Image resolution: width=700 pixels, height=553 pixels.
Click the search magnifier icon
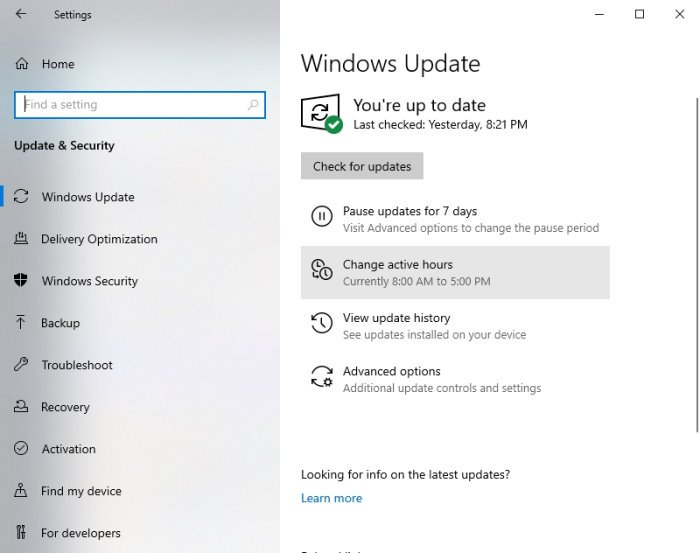(253, 104)
